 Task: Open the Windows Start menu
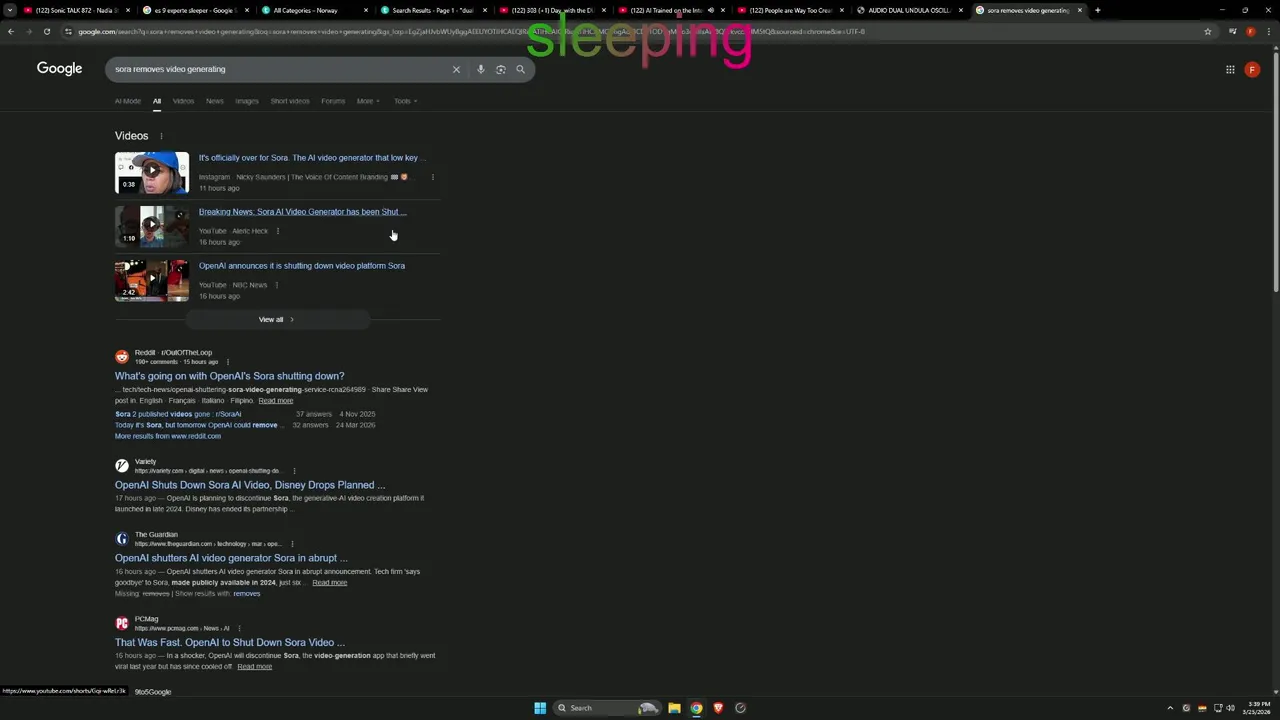(540, 708)
